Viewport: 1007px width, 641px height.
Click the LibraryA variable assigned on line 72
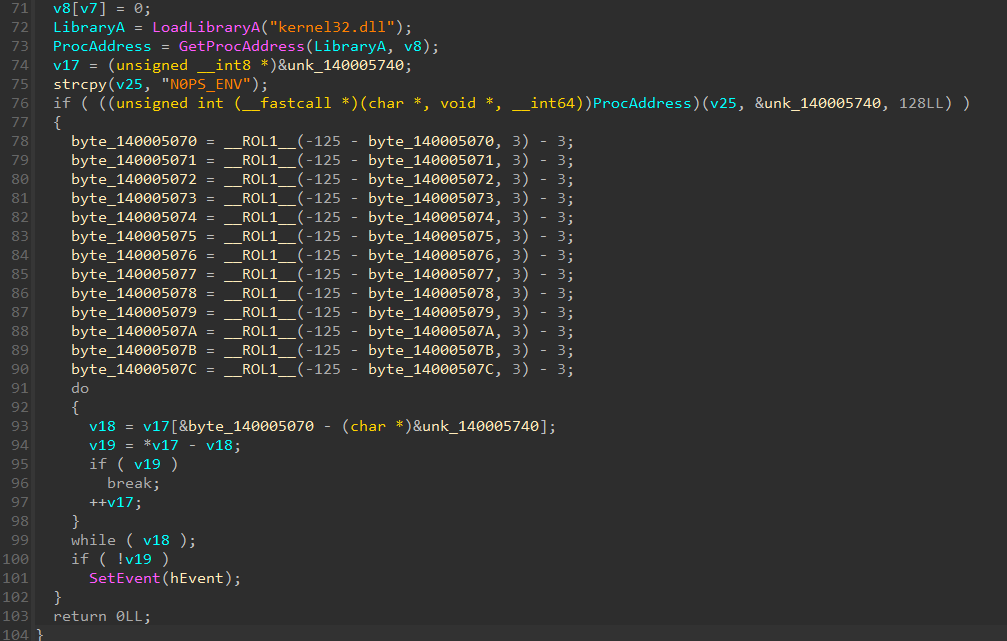(89, 27)
